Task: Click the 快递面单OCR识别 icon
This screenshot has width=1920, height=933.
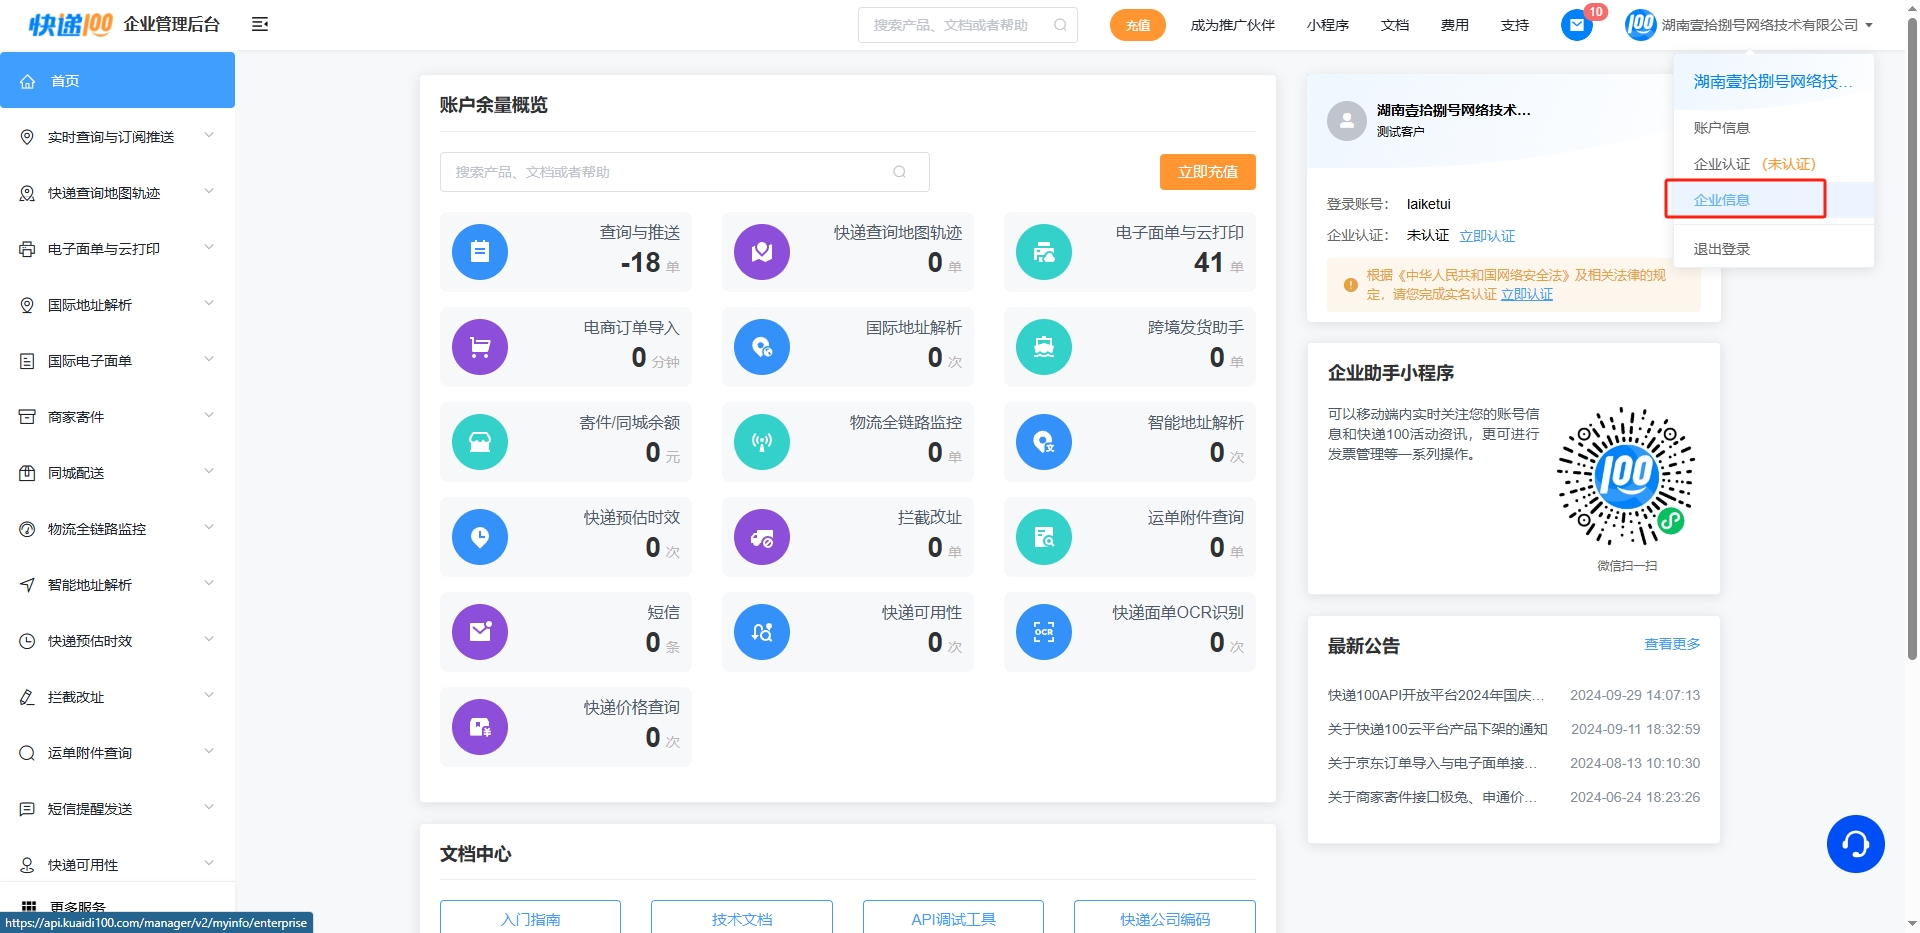Action: [x=1043, y=631]
